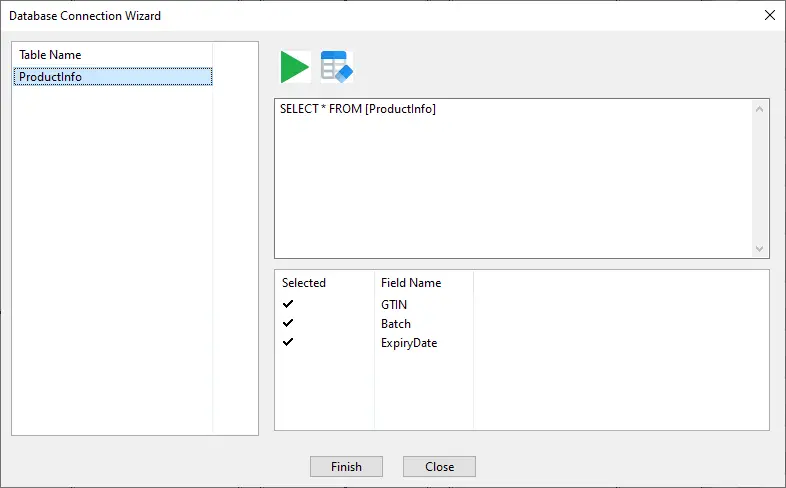786x488 pixels.
Task: Close the Database Connection Wizard window
Action: (x=770, y=16)
